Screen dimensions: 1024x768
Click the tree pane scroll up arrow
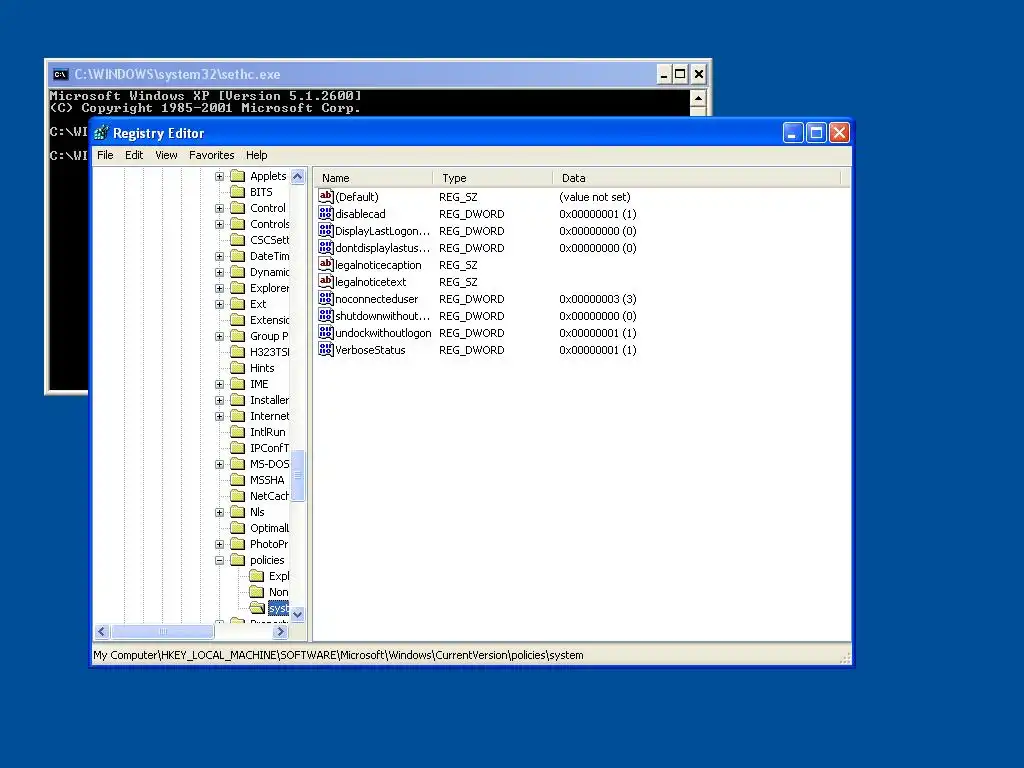pyautogui.click(x=298, y=176)
